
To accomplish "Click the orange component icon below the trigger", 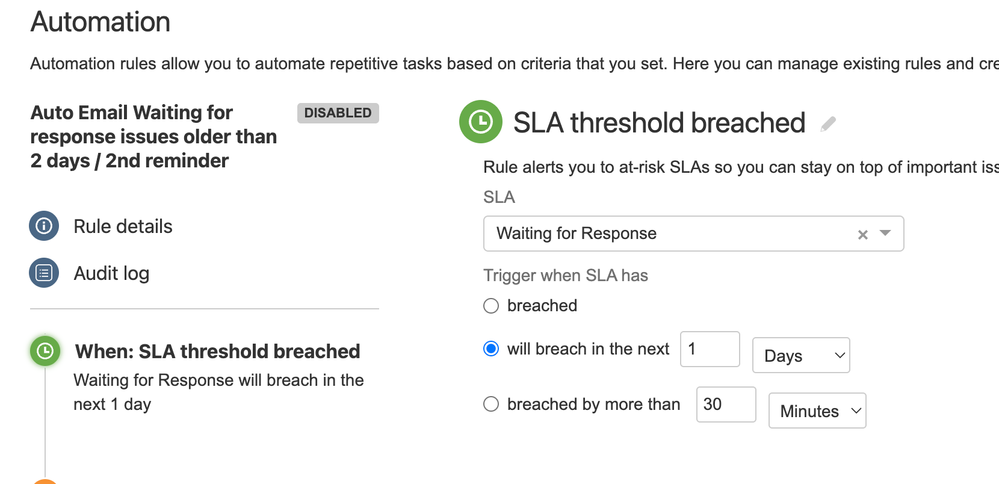I will (45, 481).
